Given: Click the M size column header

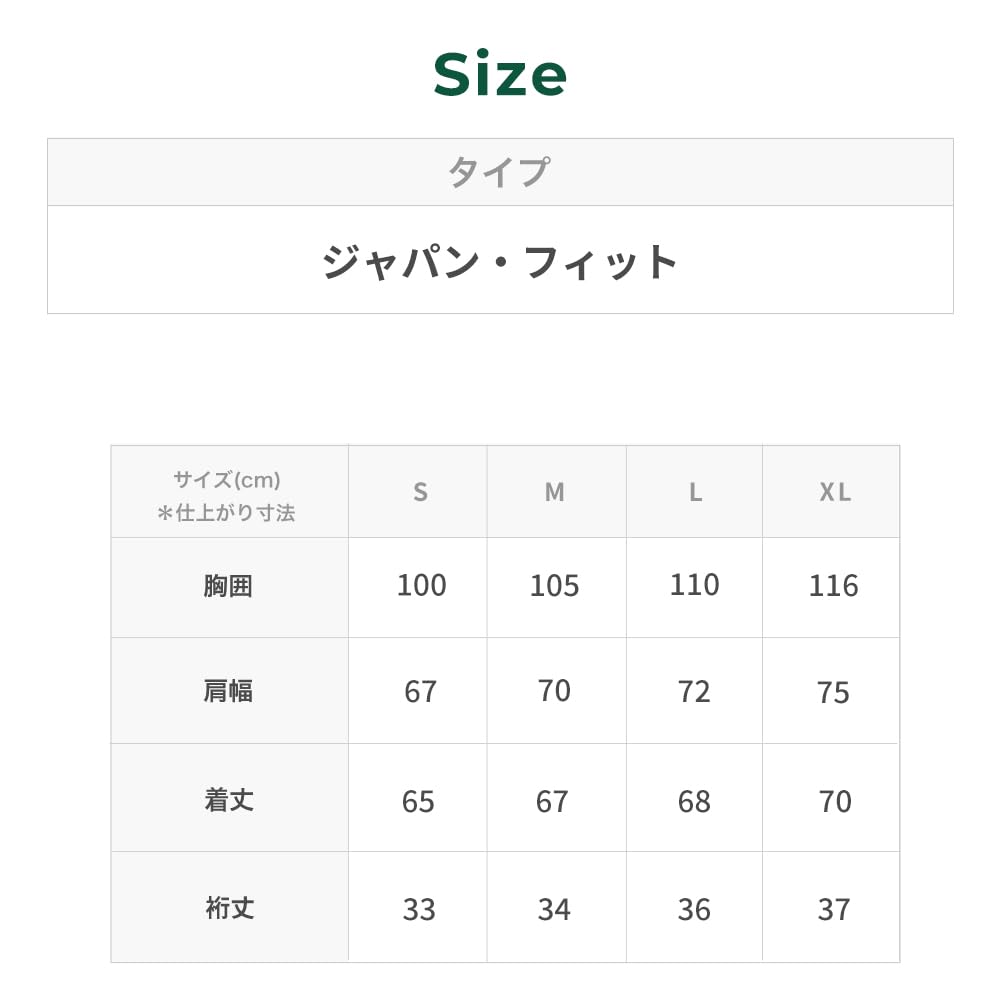Looking at the screenshot, I should point(555,492).
